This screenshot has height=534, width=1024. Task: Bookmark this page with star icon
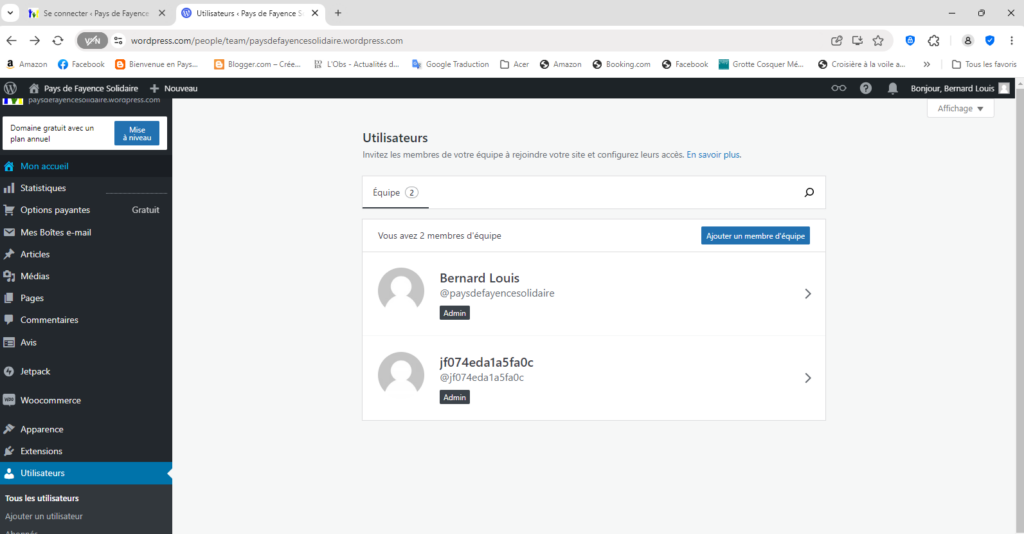[878, 41]
